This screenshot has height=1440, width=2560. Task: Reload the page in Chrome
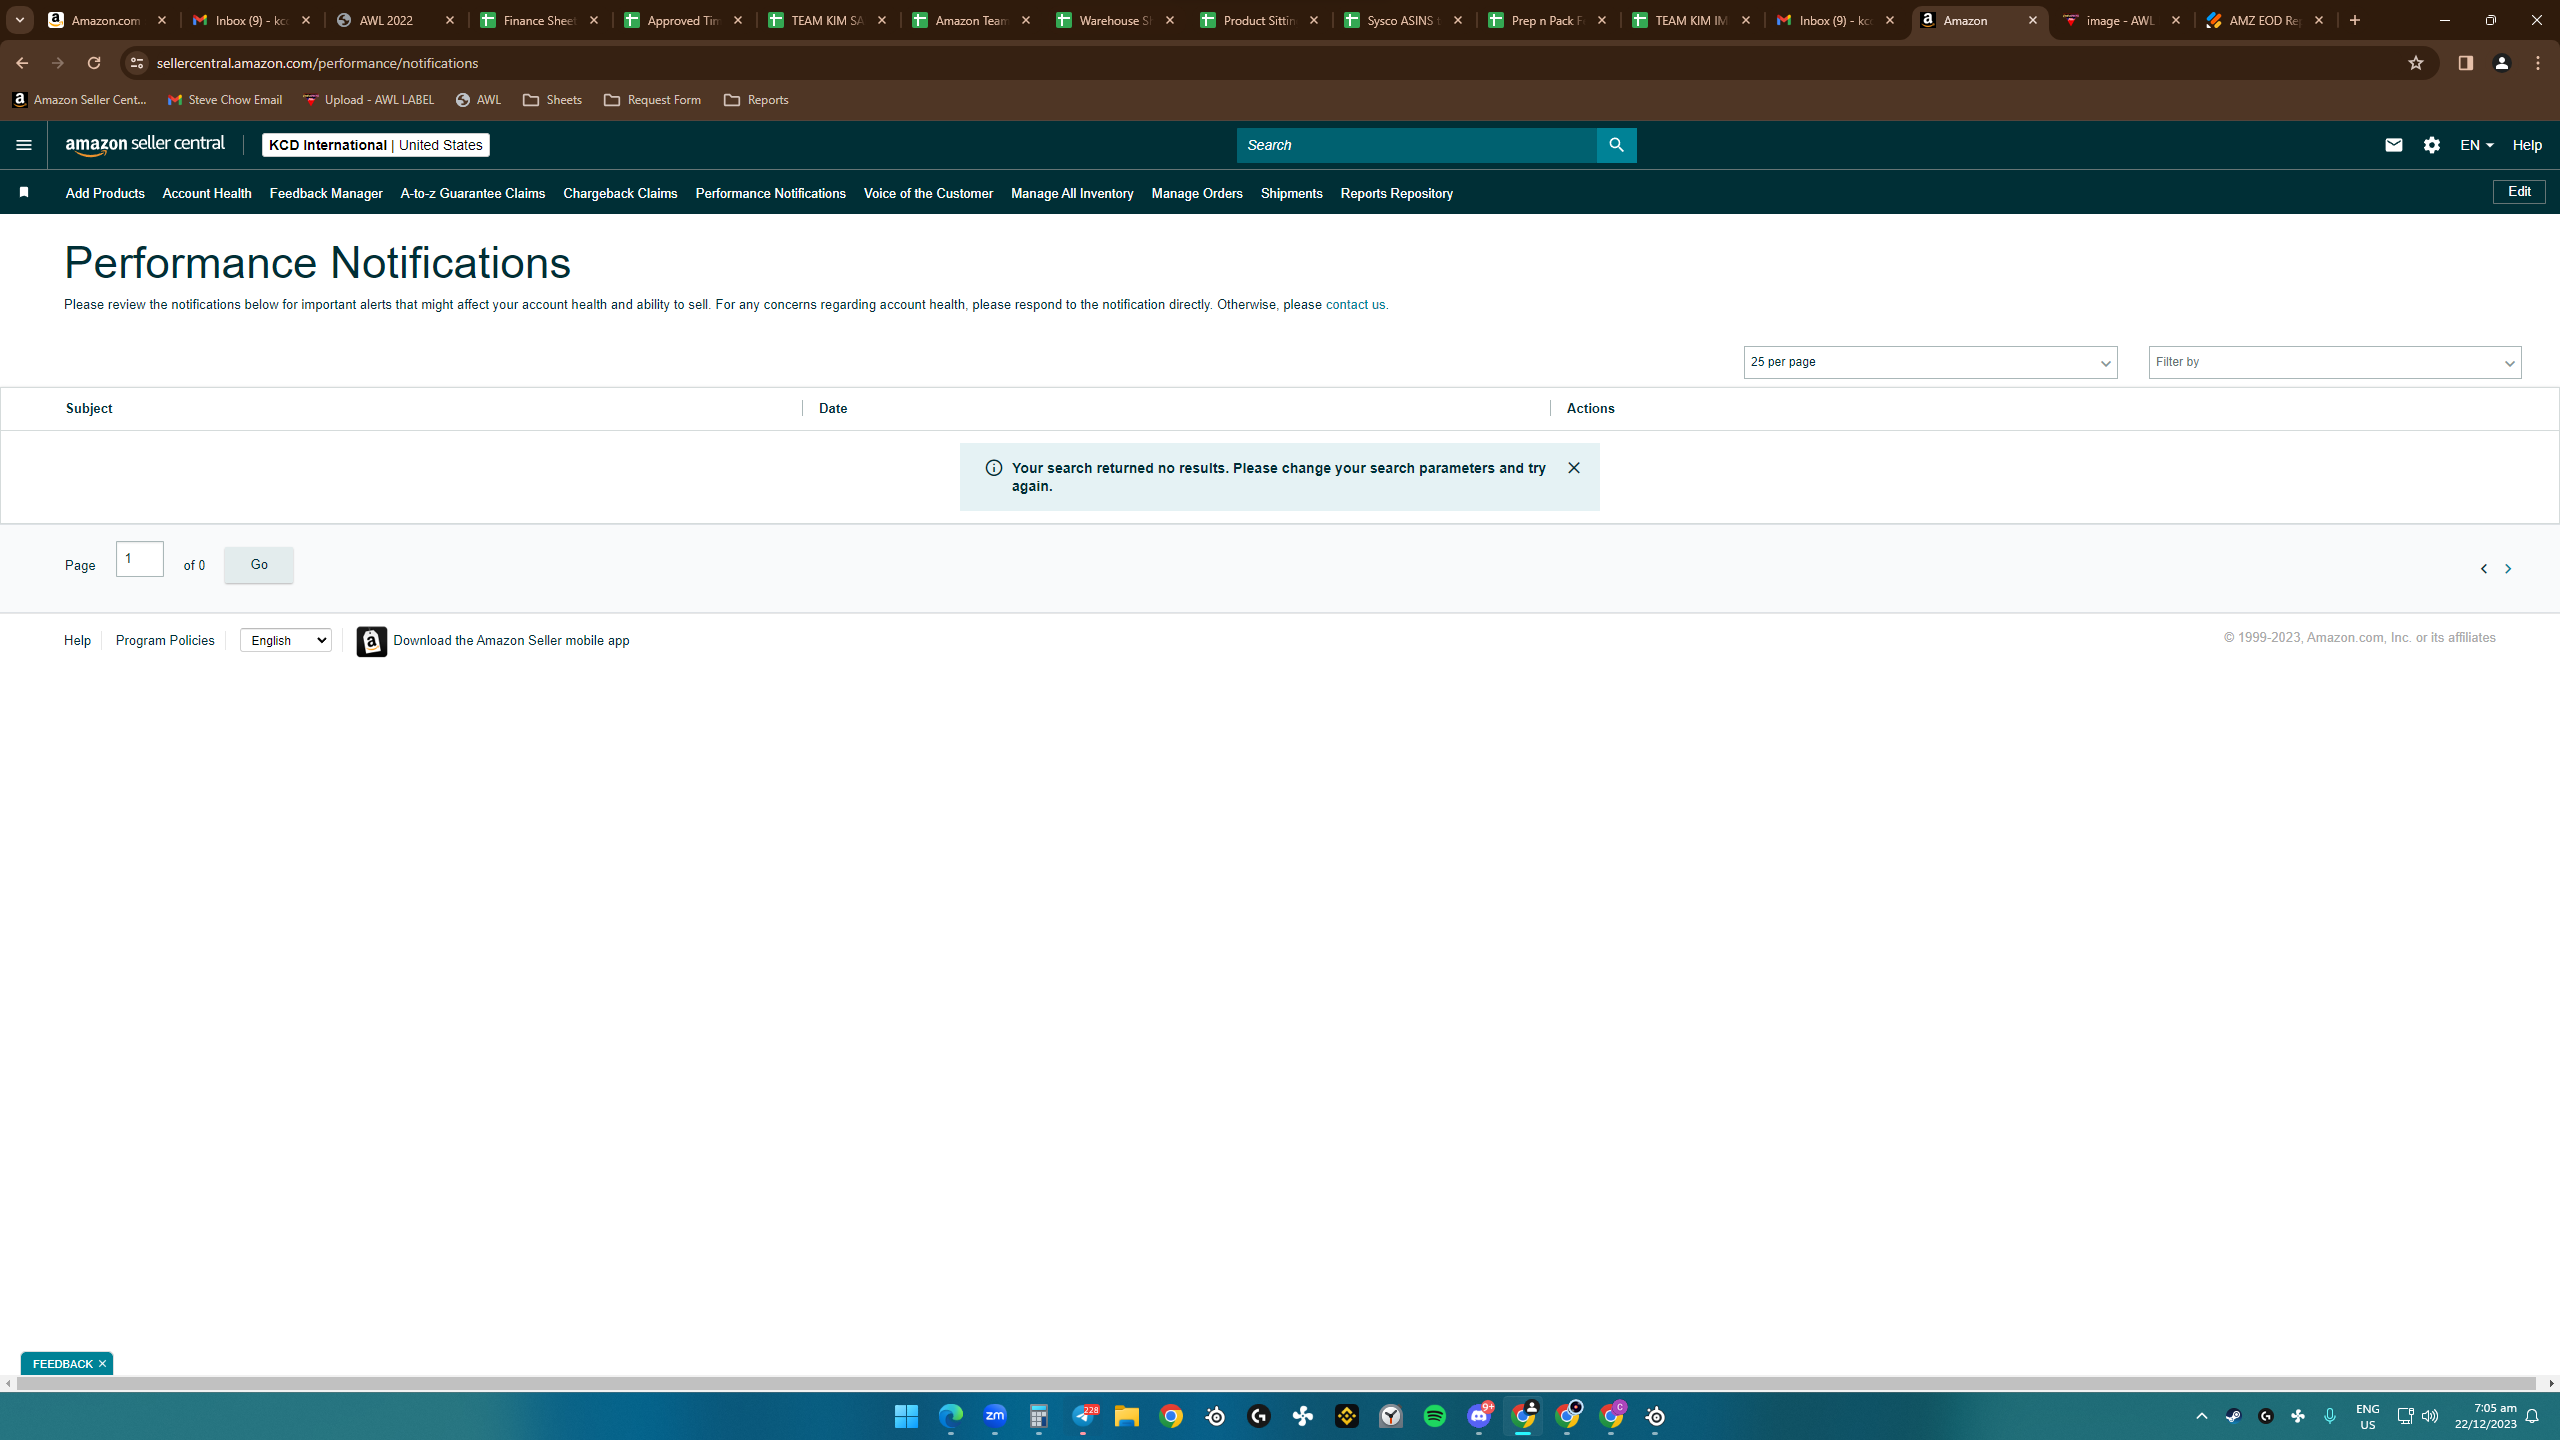pyautogui.click(x=94, y=63)
